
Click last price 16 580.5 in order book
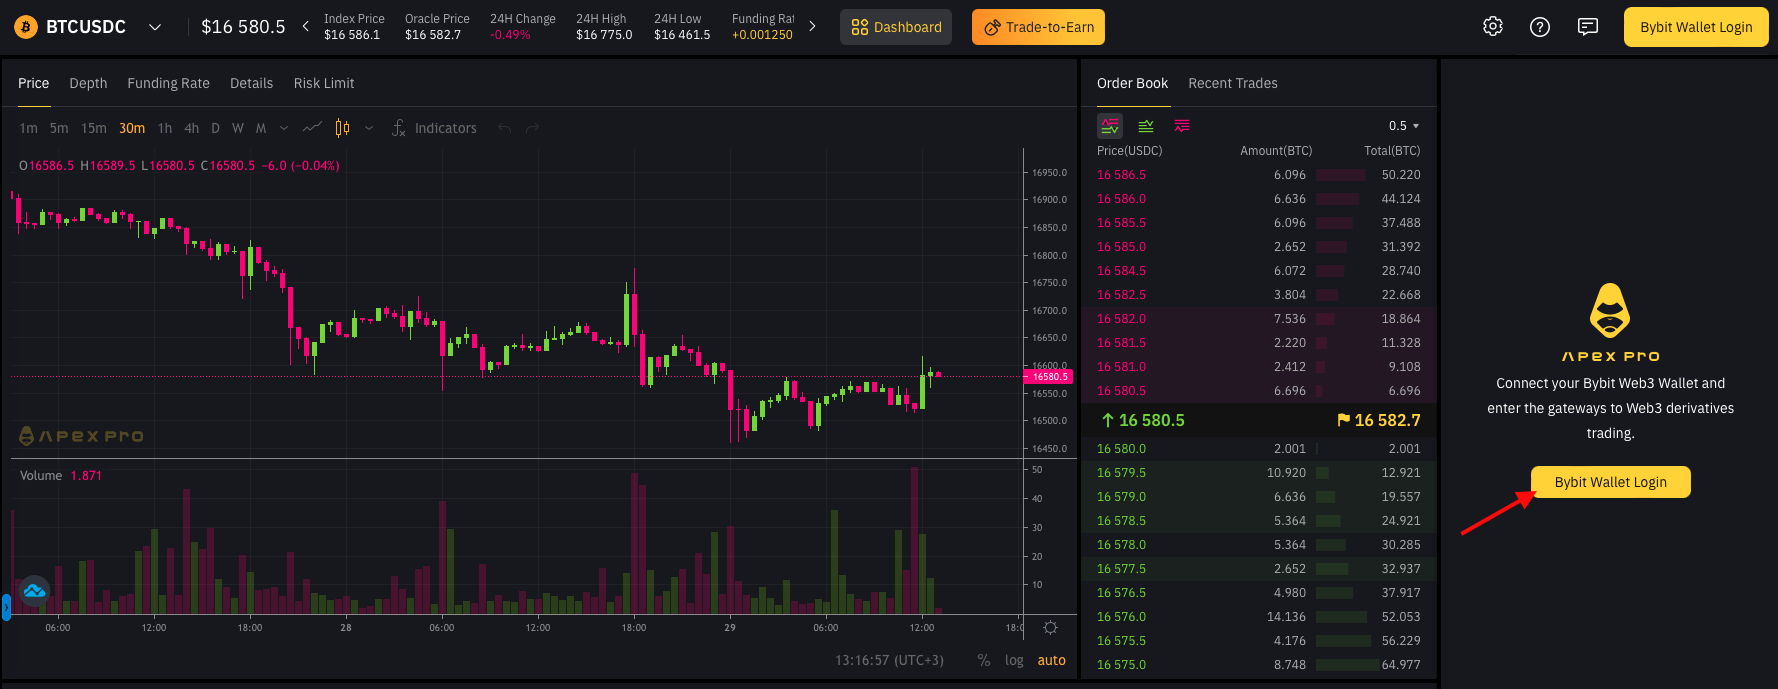click(x=1142, y=420)
